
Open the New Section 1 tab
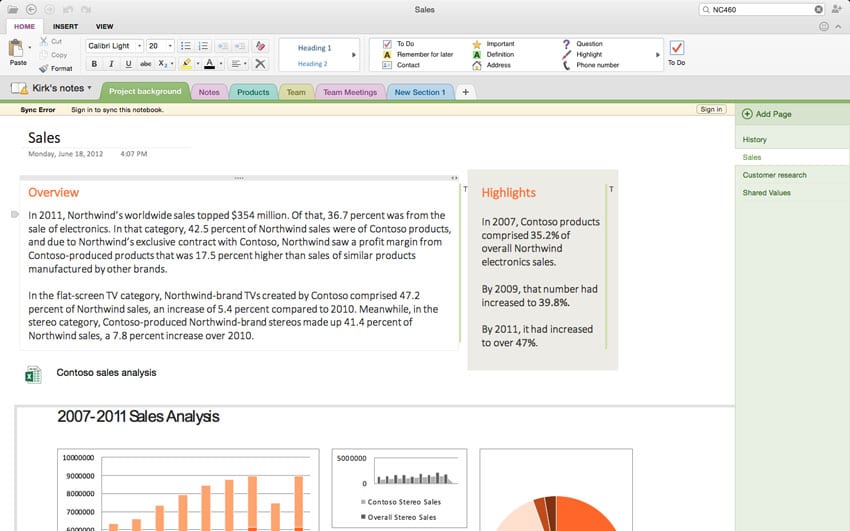tap(420, 92)
